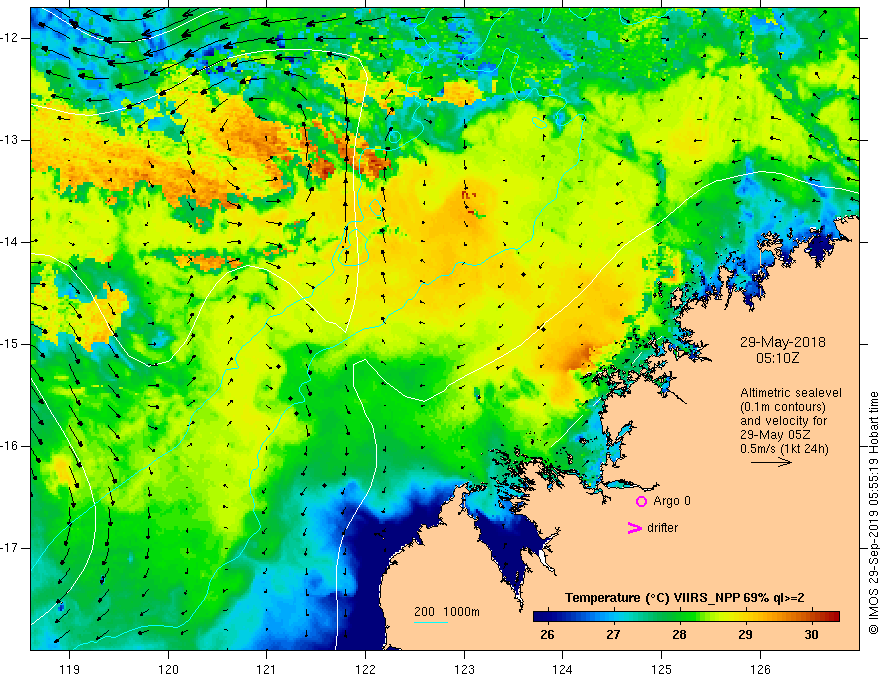This screenshot has height=680, width=880.
Task: Click the longitude label 121
Action: [x=267, y=669]
